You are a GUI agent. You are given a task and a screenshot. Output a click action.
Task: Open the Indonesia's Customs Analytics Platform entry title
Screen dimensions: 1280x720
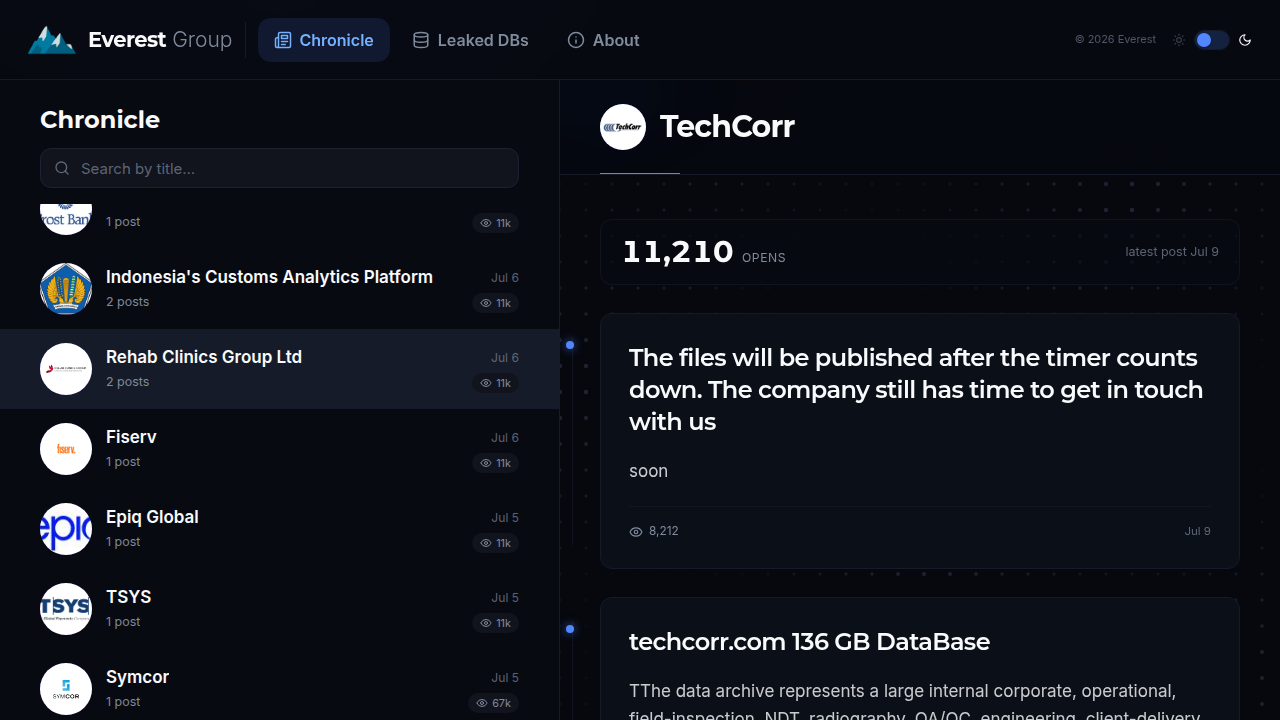(x=269, y=277)
